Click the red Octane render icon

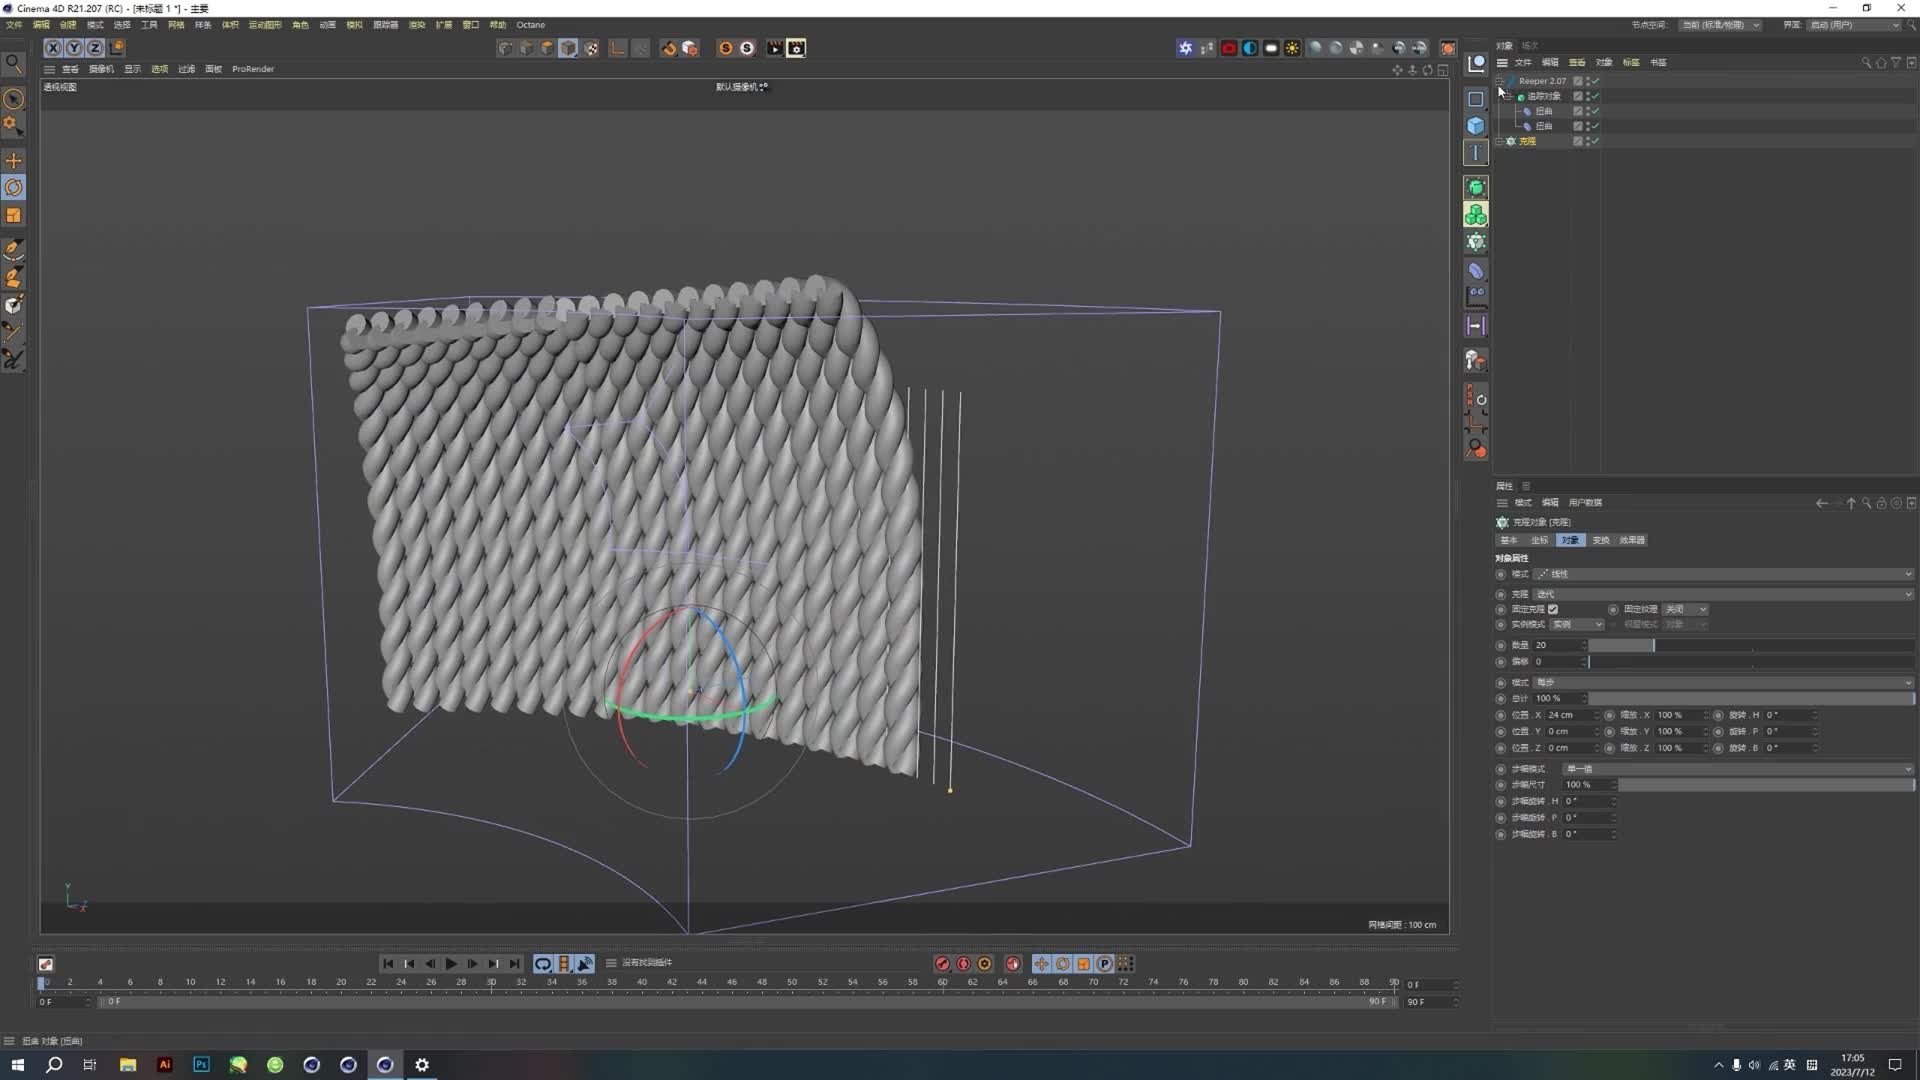click(x=1229, y=48)
